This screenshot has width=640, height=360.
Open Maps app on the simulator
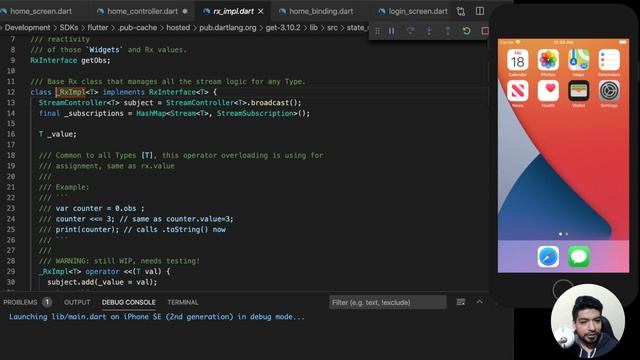(579, 60)
